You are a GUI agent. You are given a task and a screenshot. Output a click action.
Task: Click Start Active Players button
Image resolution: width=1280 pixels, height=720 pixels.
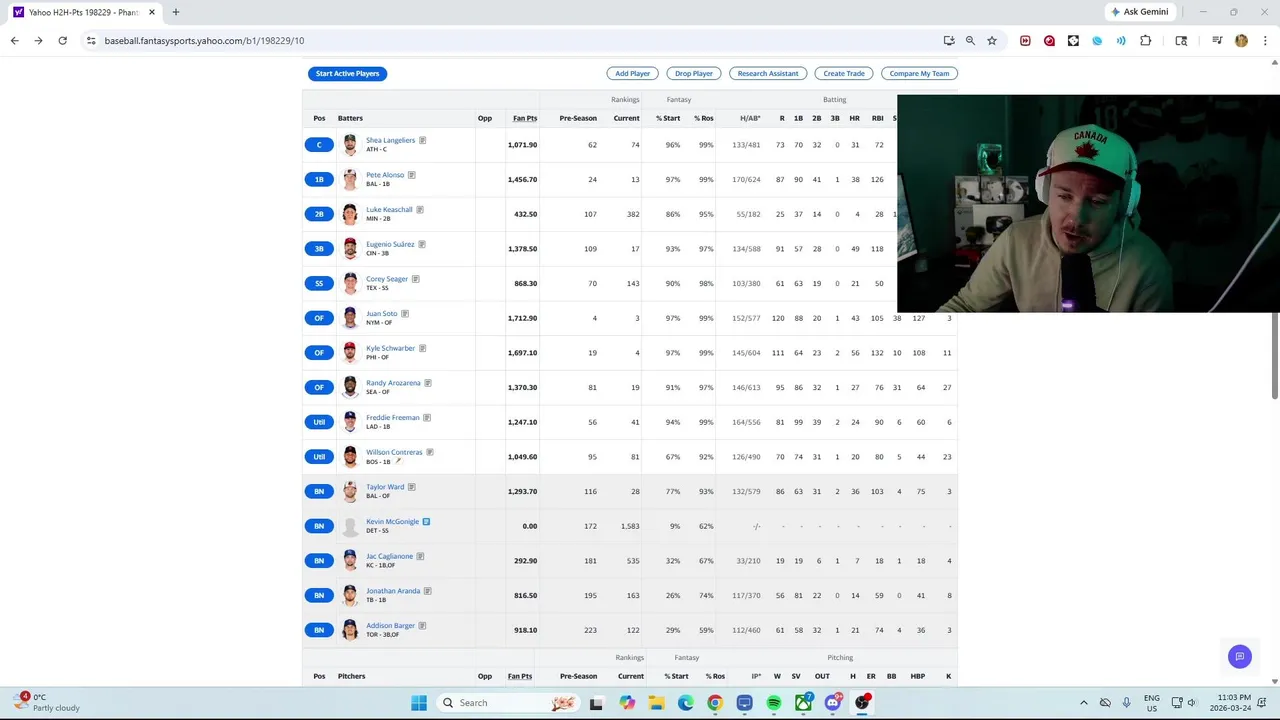(347, 73)
